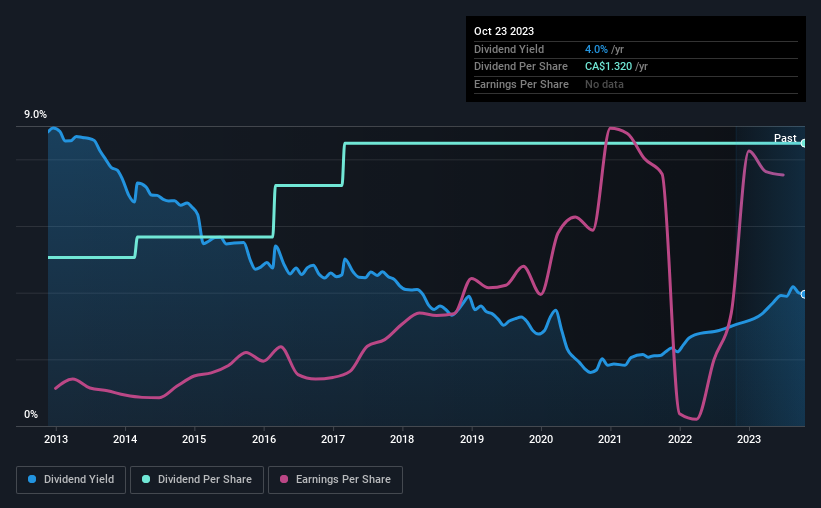The image size is (821, 508).
Task: Click the Dividend Yield tooltip row label
Action: 509,49
